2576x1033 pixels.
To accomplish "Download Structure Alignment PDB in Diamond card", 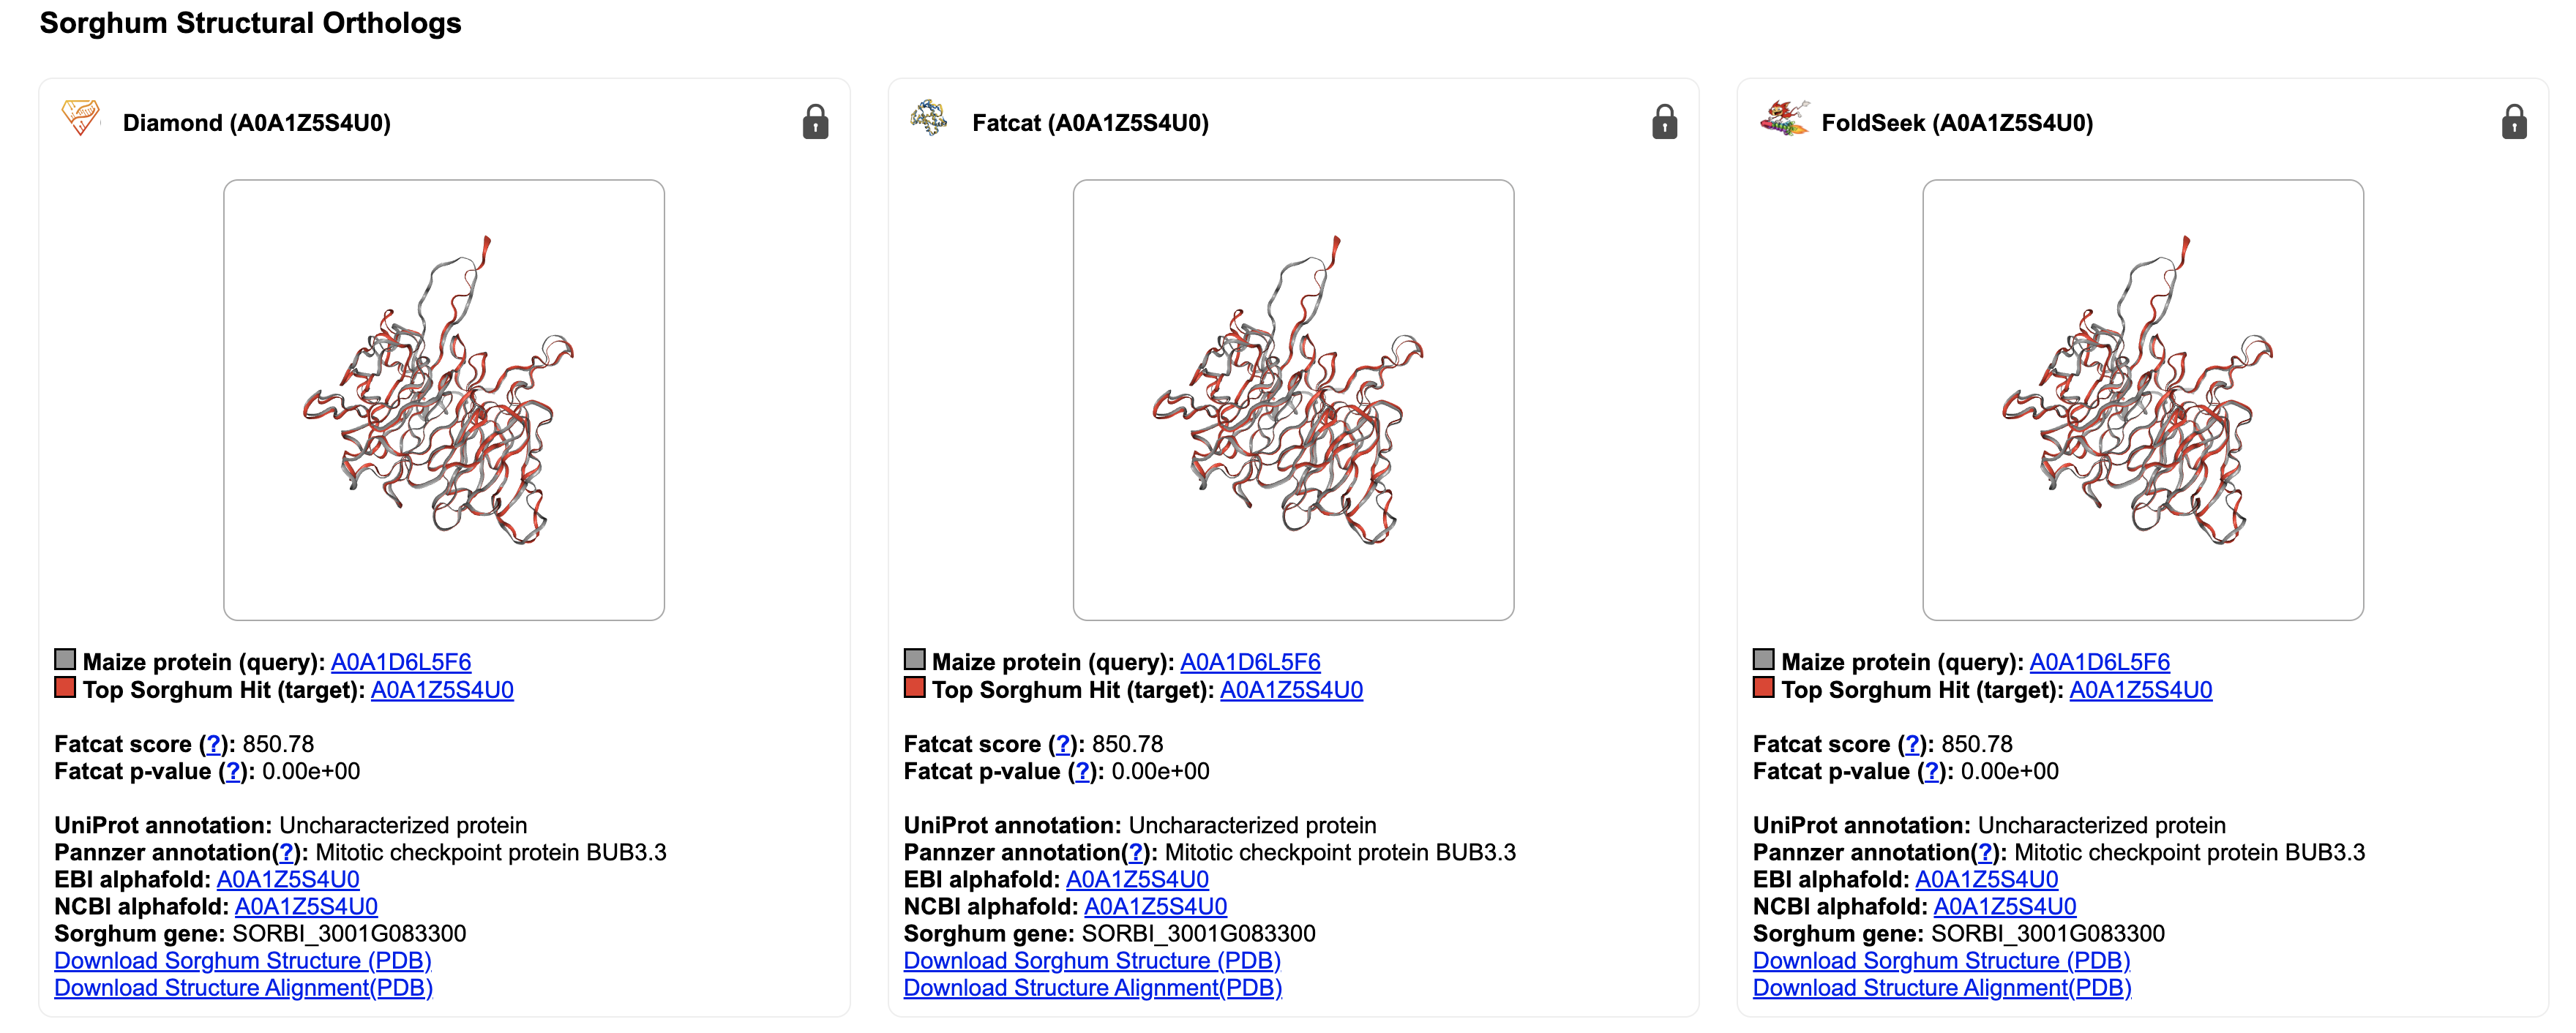I will [243, 987].
